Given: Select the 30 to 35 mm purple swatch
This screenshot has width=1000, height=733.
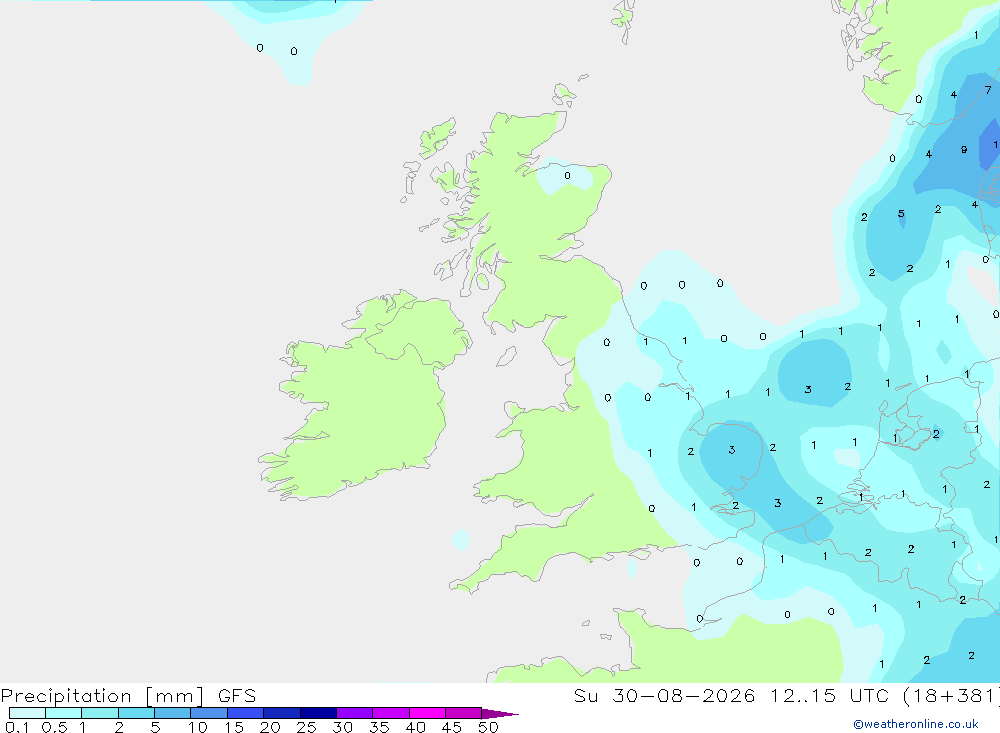Looking at the screenshot, I should (x=354, y=713).
